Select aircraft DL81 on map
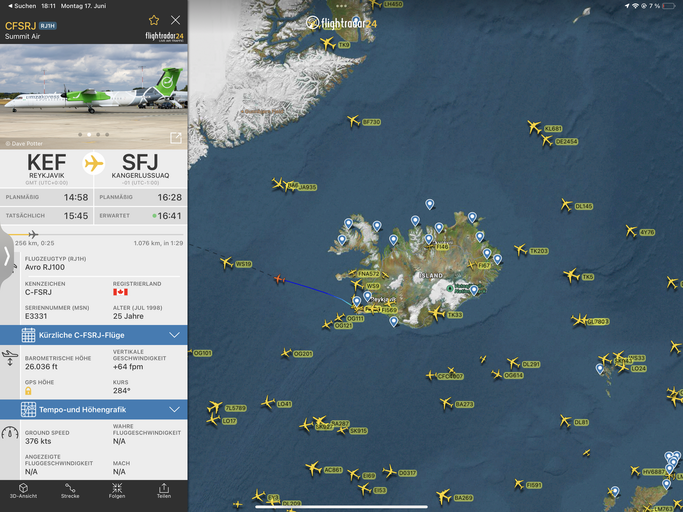 pos(565,421)
